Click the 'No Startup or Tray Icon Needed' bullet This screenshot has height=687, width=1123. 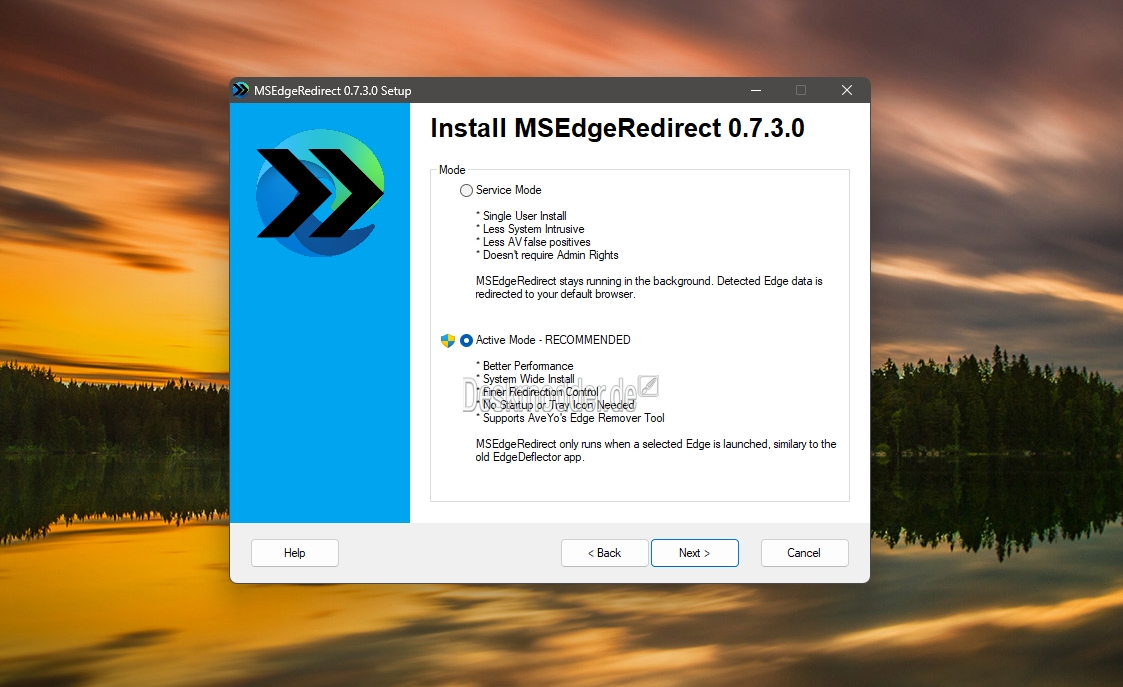tap(556, 405)
